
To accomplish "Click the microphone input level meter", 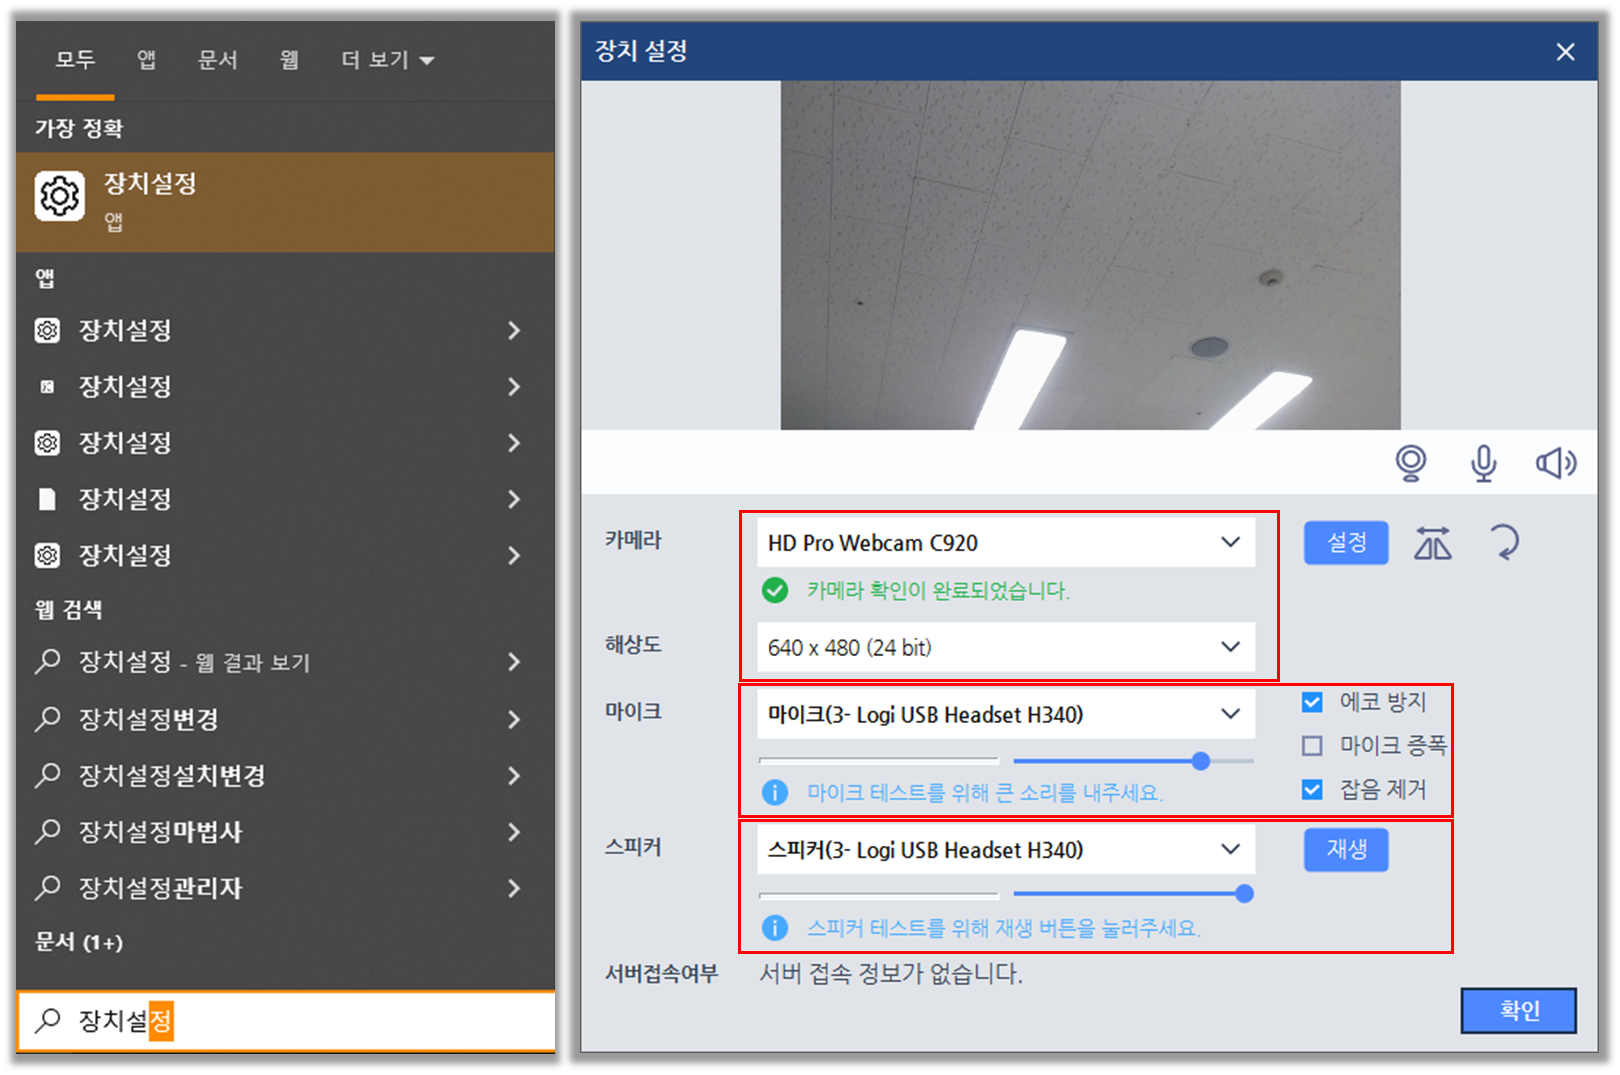I will pos(879,761).
